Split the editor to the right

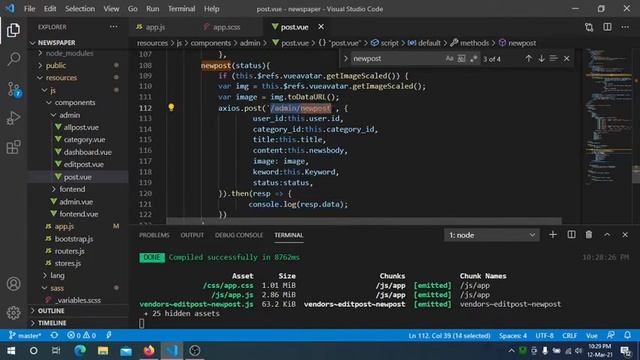(607, 27)
